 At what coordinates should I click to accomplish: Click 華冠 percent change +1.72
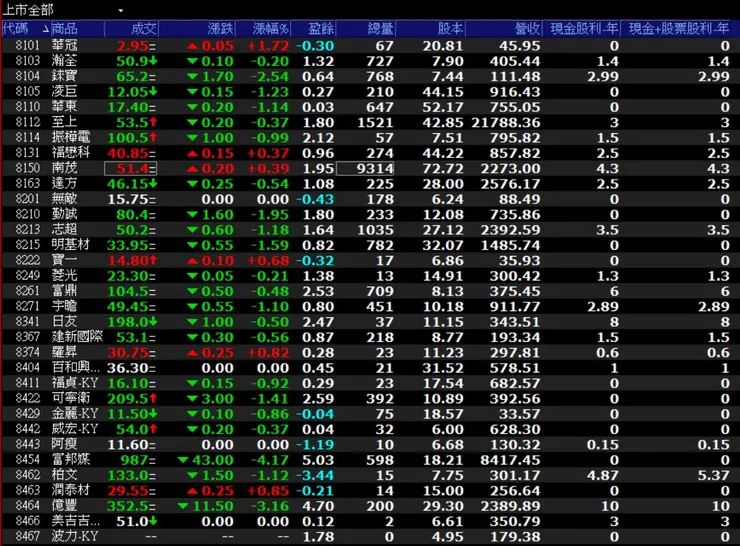268,46
